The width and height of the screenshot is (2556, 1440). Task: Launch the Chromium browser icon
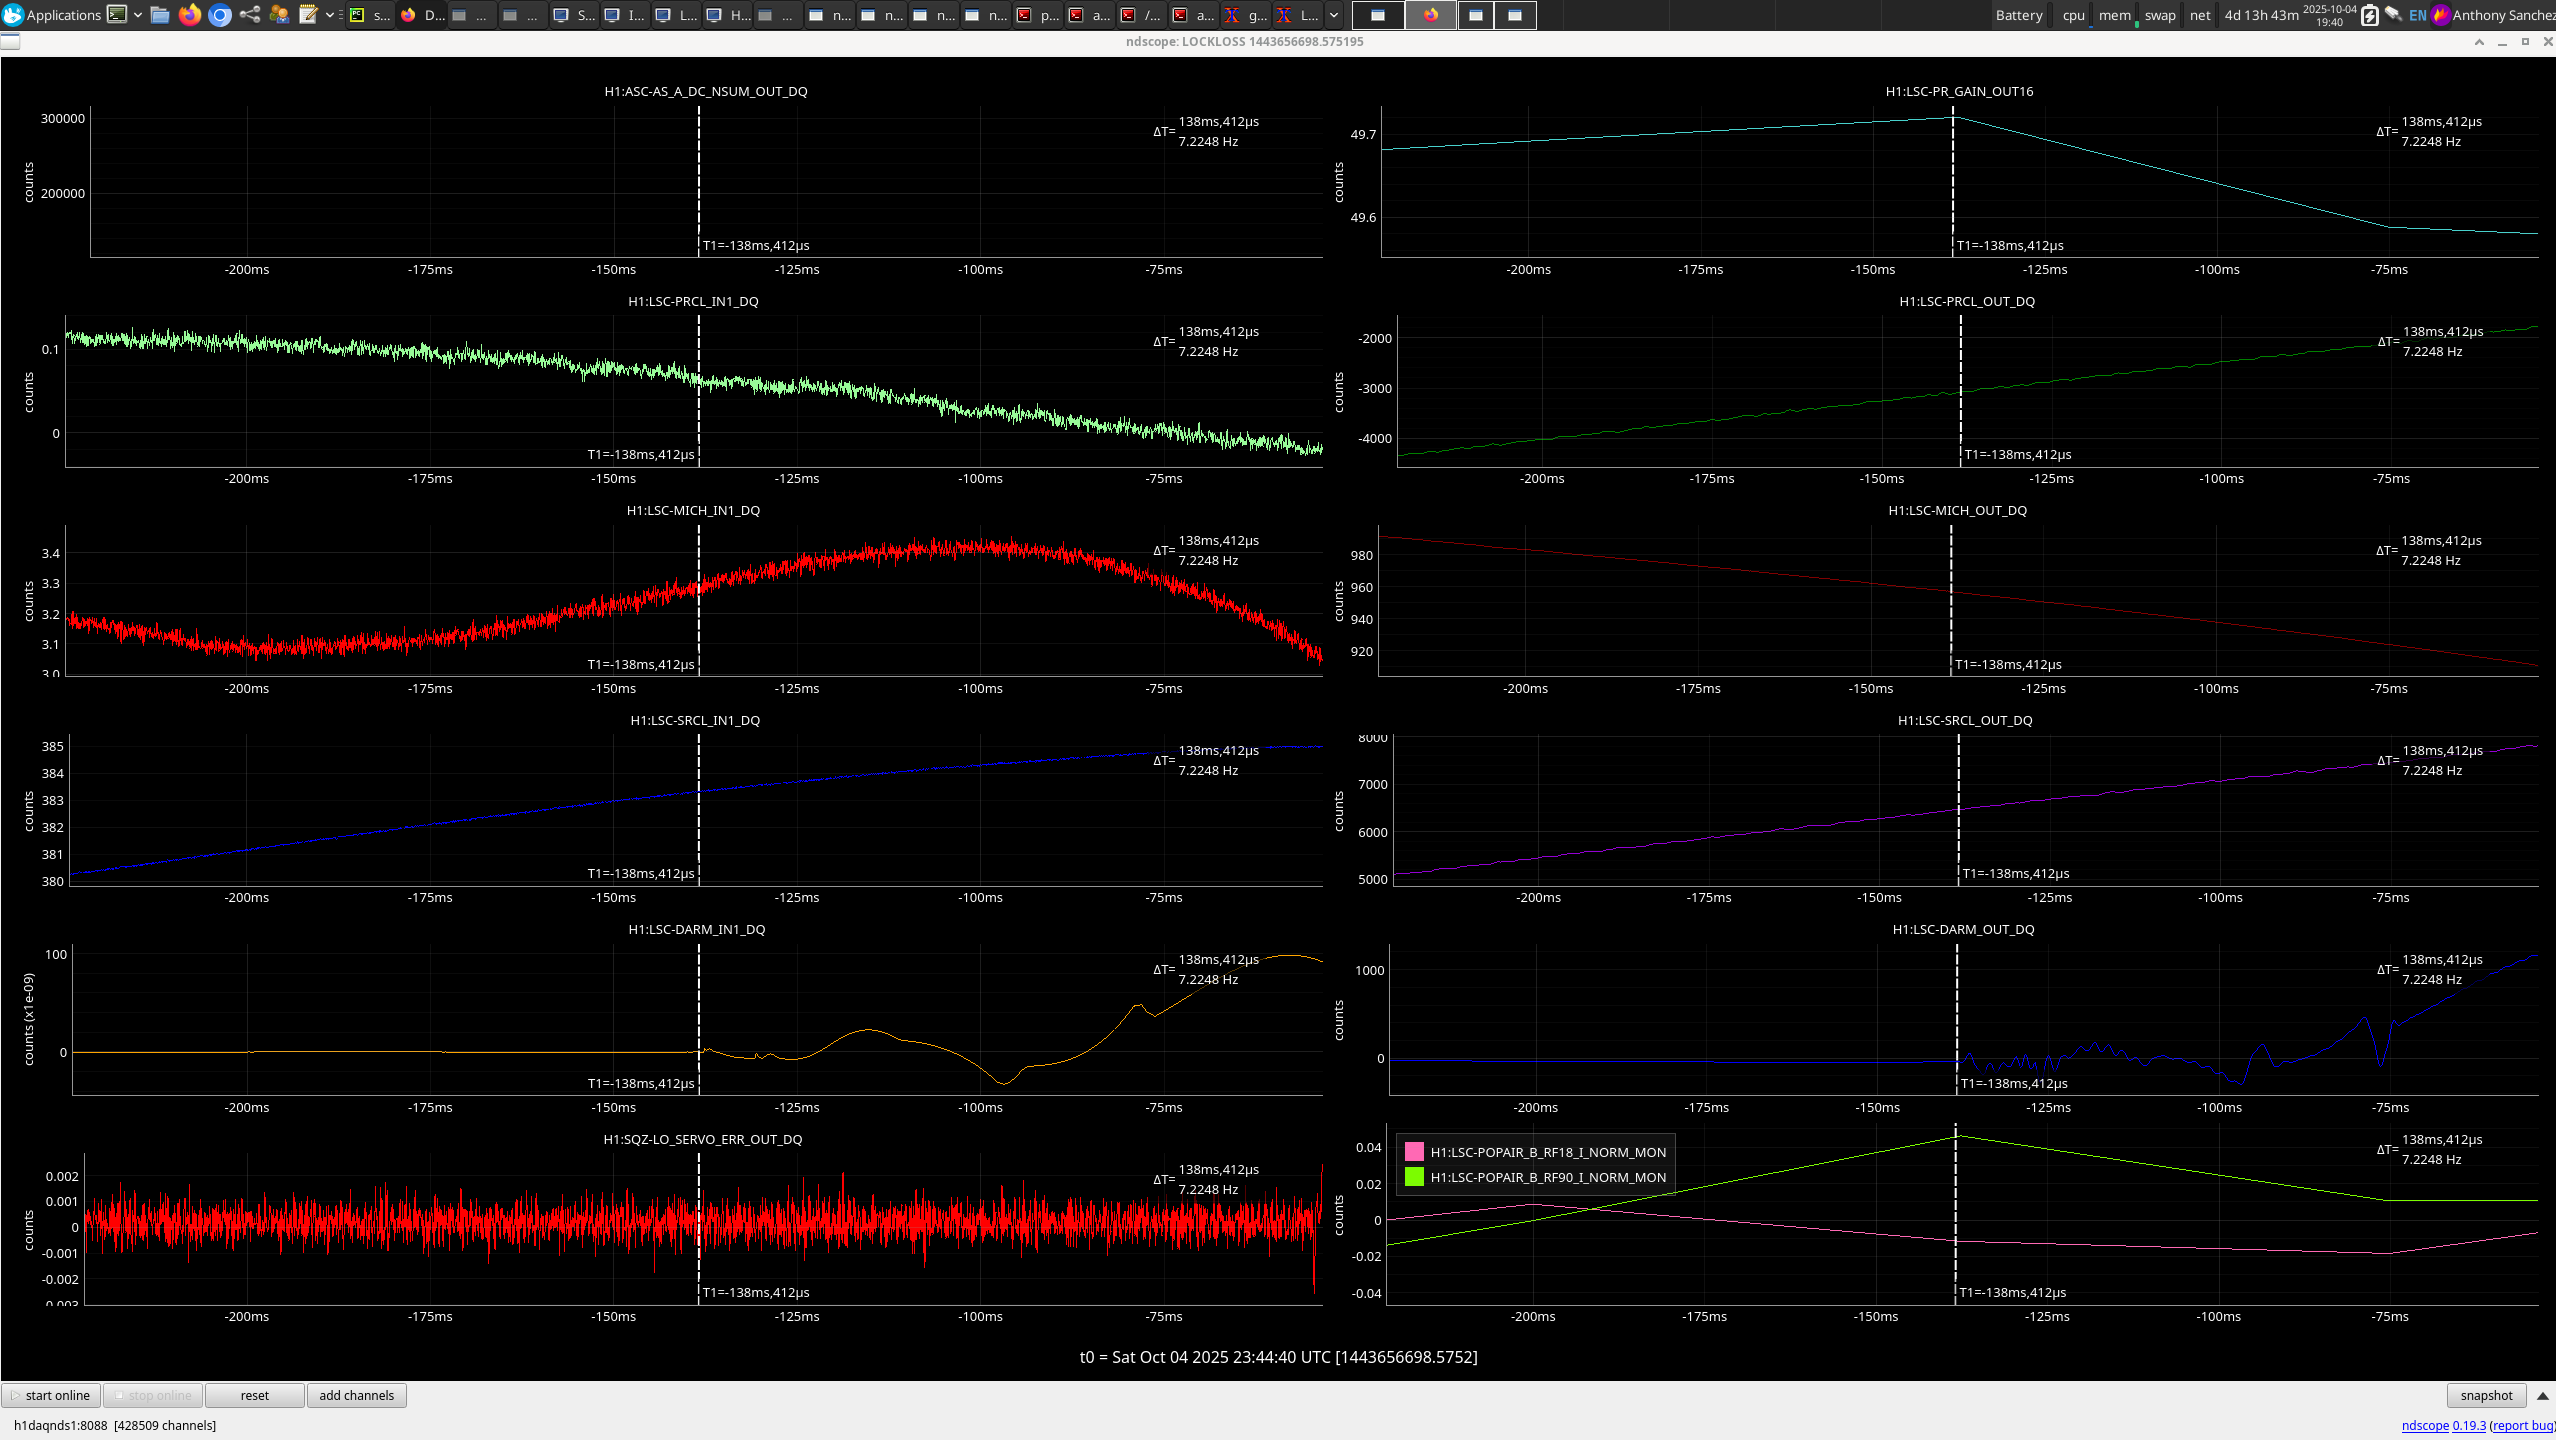click(220, 14)
